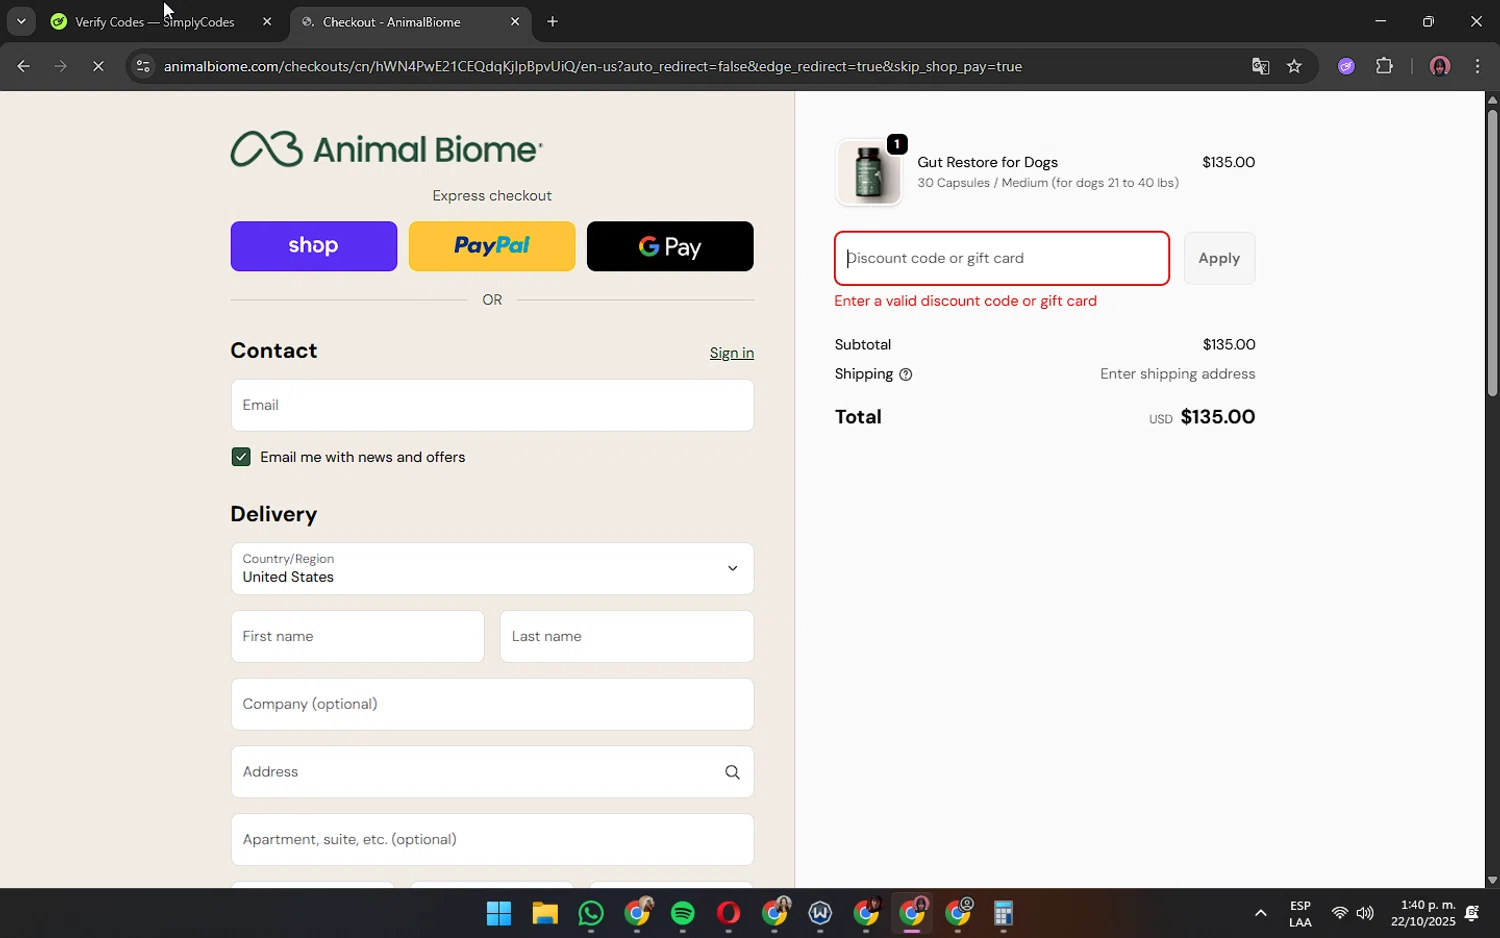
Task: Click the page vertical scrollbar
Action: pyautogui.click(x=1492, y=252)
